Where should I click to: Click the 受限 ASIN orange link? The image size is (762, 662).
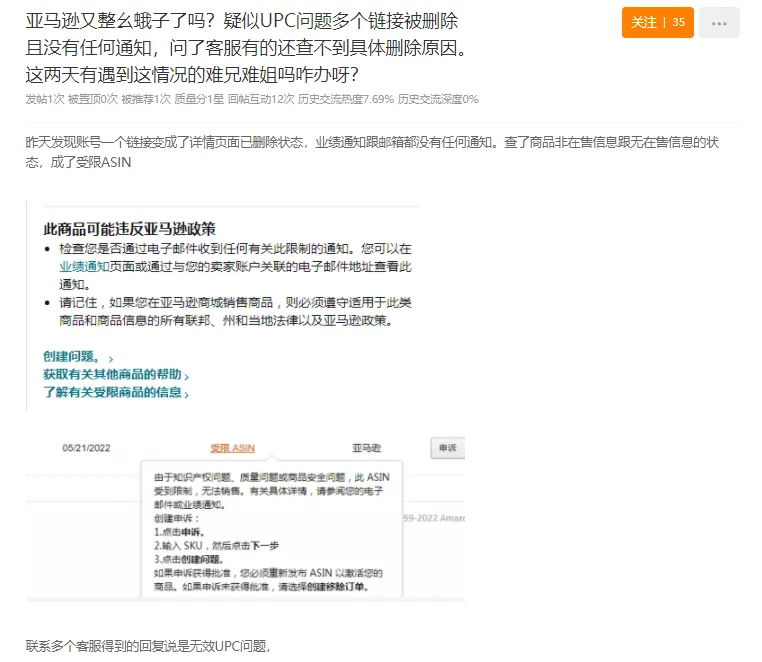pyautogui.click(x=232, y=448)
